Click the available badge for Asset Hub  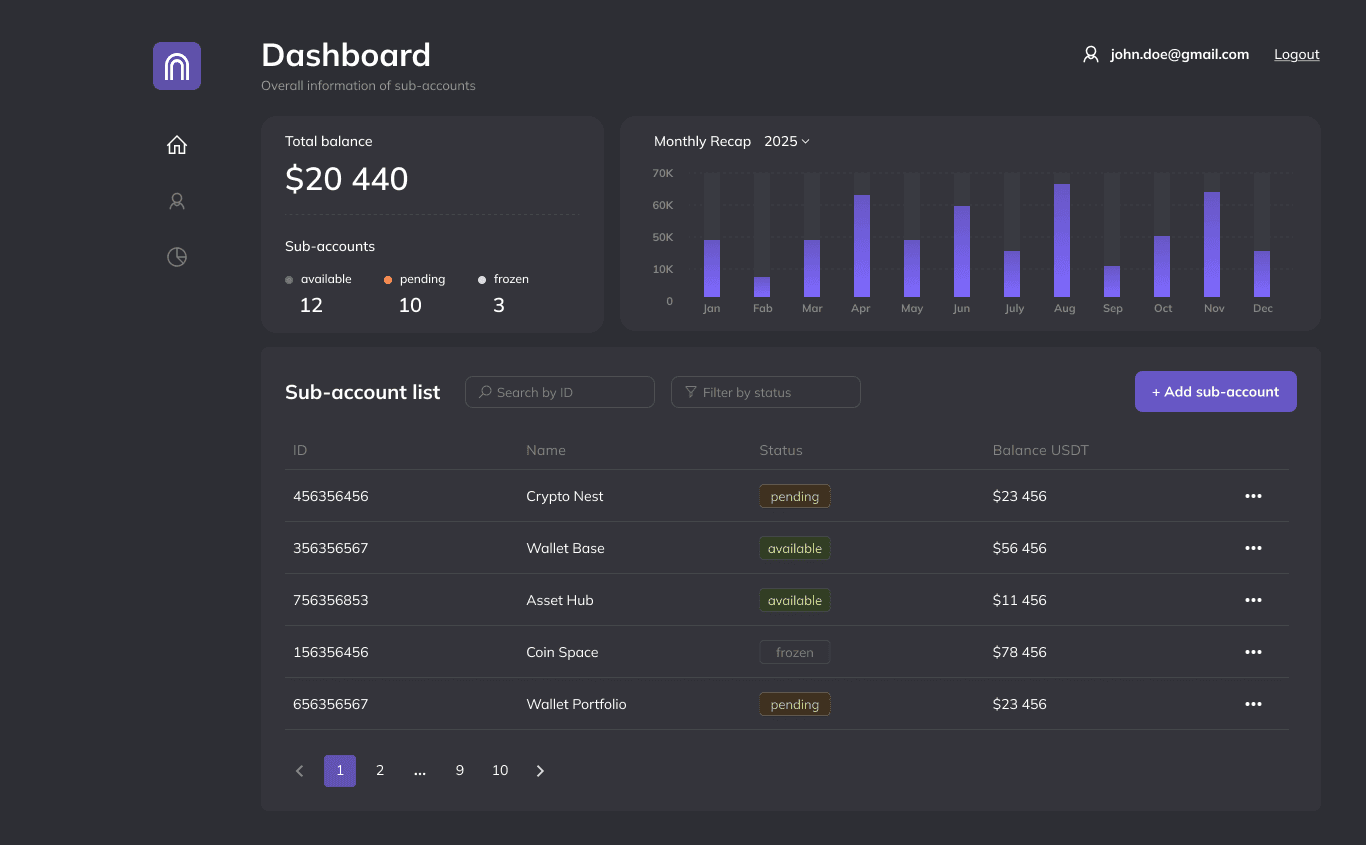[795, 600]
